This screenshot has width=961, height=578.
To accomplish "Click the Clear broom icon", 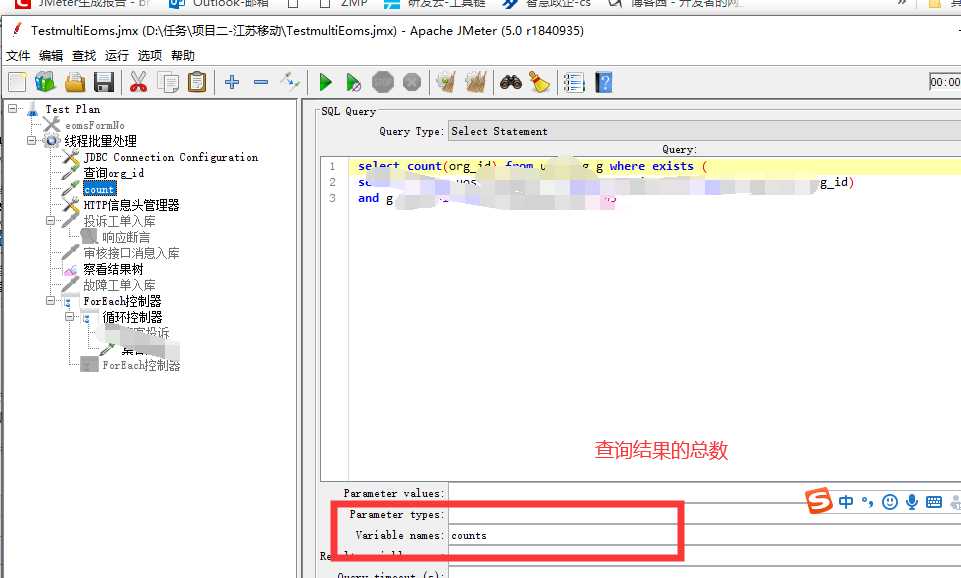I will (x=446, y=82).
